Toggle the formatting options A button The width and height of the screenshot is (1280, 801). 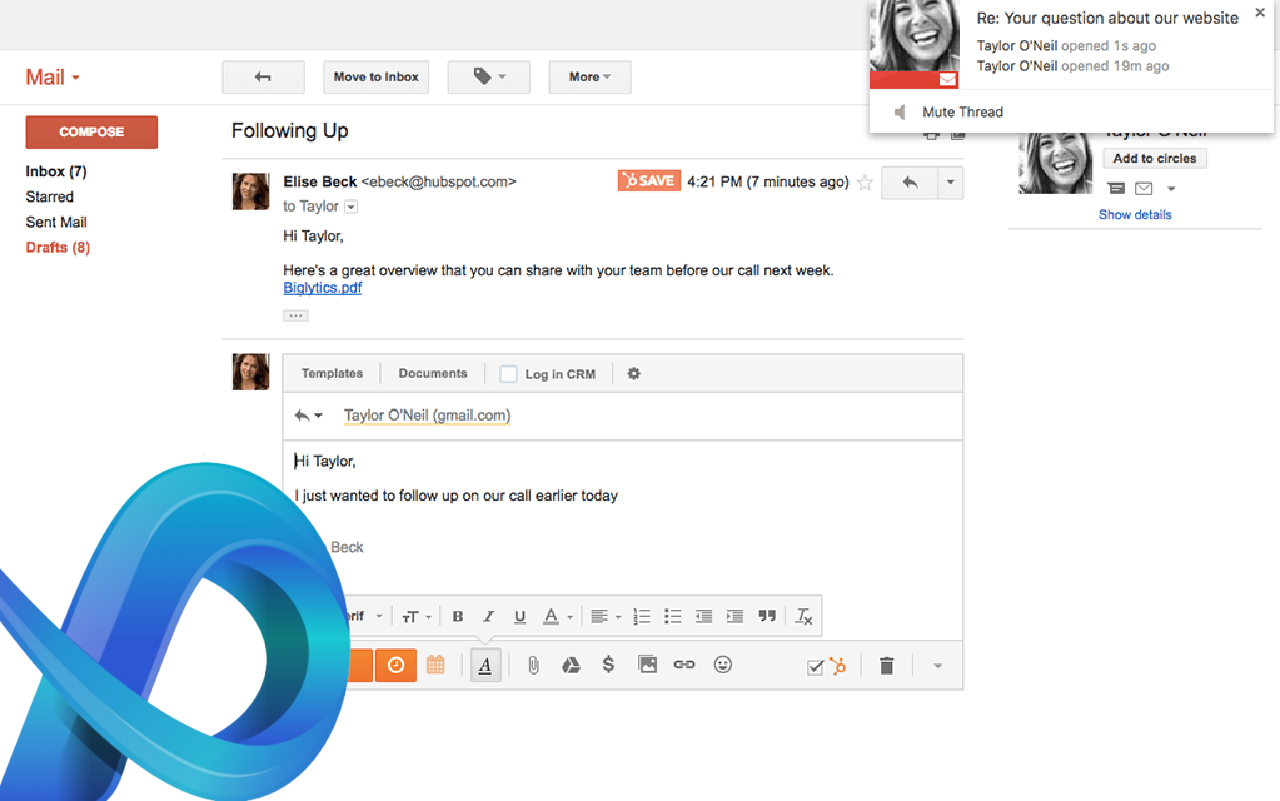(x=485, y=666)
